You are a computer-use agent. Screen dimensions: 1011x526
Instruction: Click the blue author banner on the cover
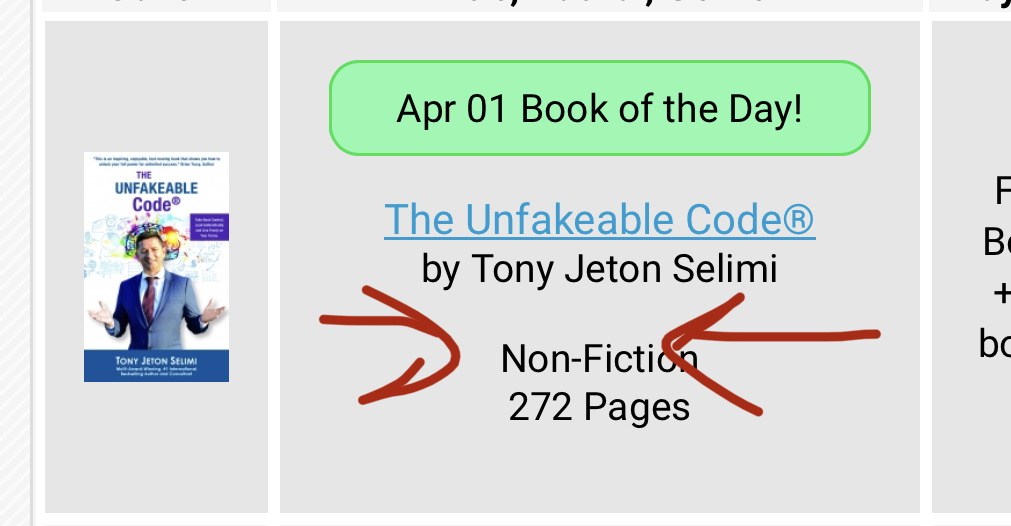pos(157,365)
